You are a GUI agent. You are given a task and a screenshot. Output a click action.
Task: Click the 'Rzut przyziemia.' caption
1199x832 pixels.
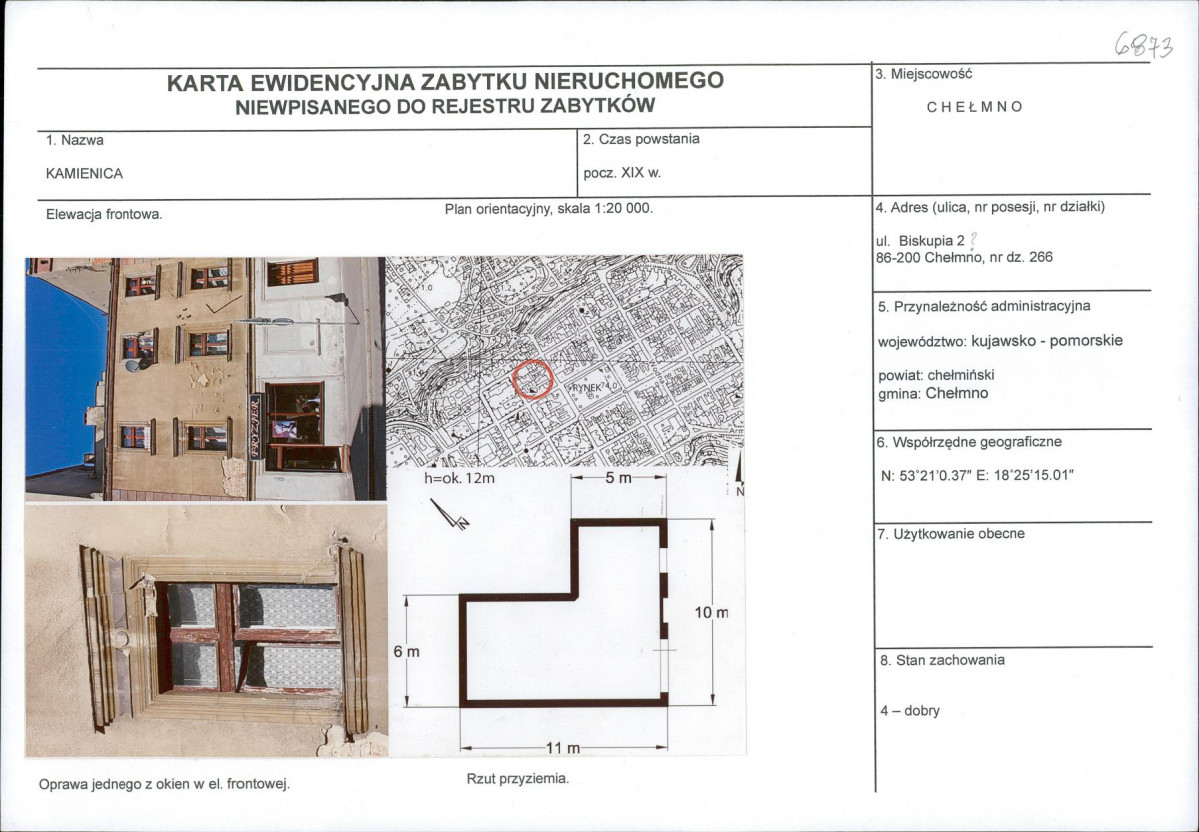518,778
